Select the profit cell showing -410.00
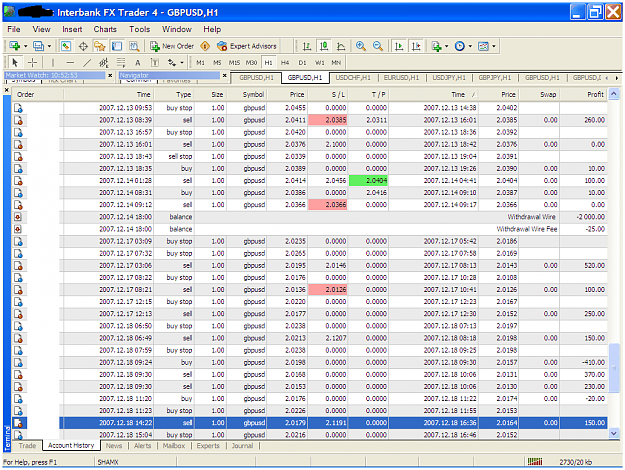The width and height of the screenshot is (625, 470). [x=584, y=362]
